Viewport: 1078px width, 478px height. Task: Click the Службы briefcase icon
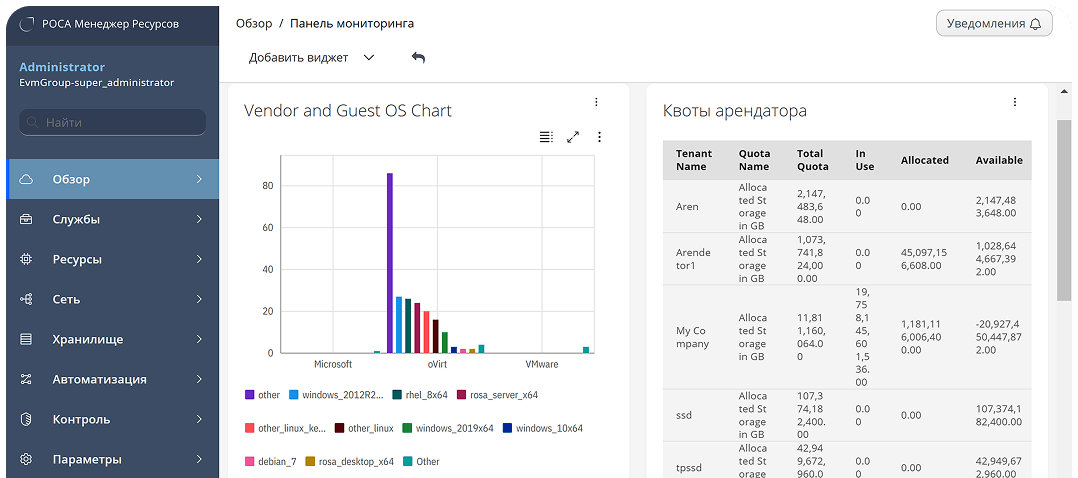(27, 220)
